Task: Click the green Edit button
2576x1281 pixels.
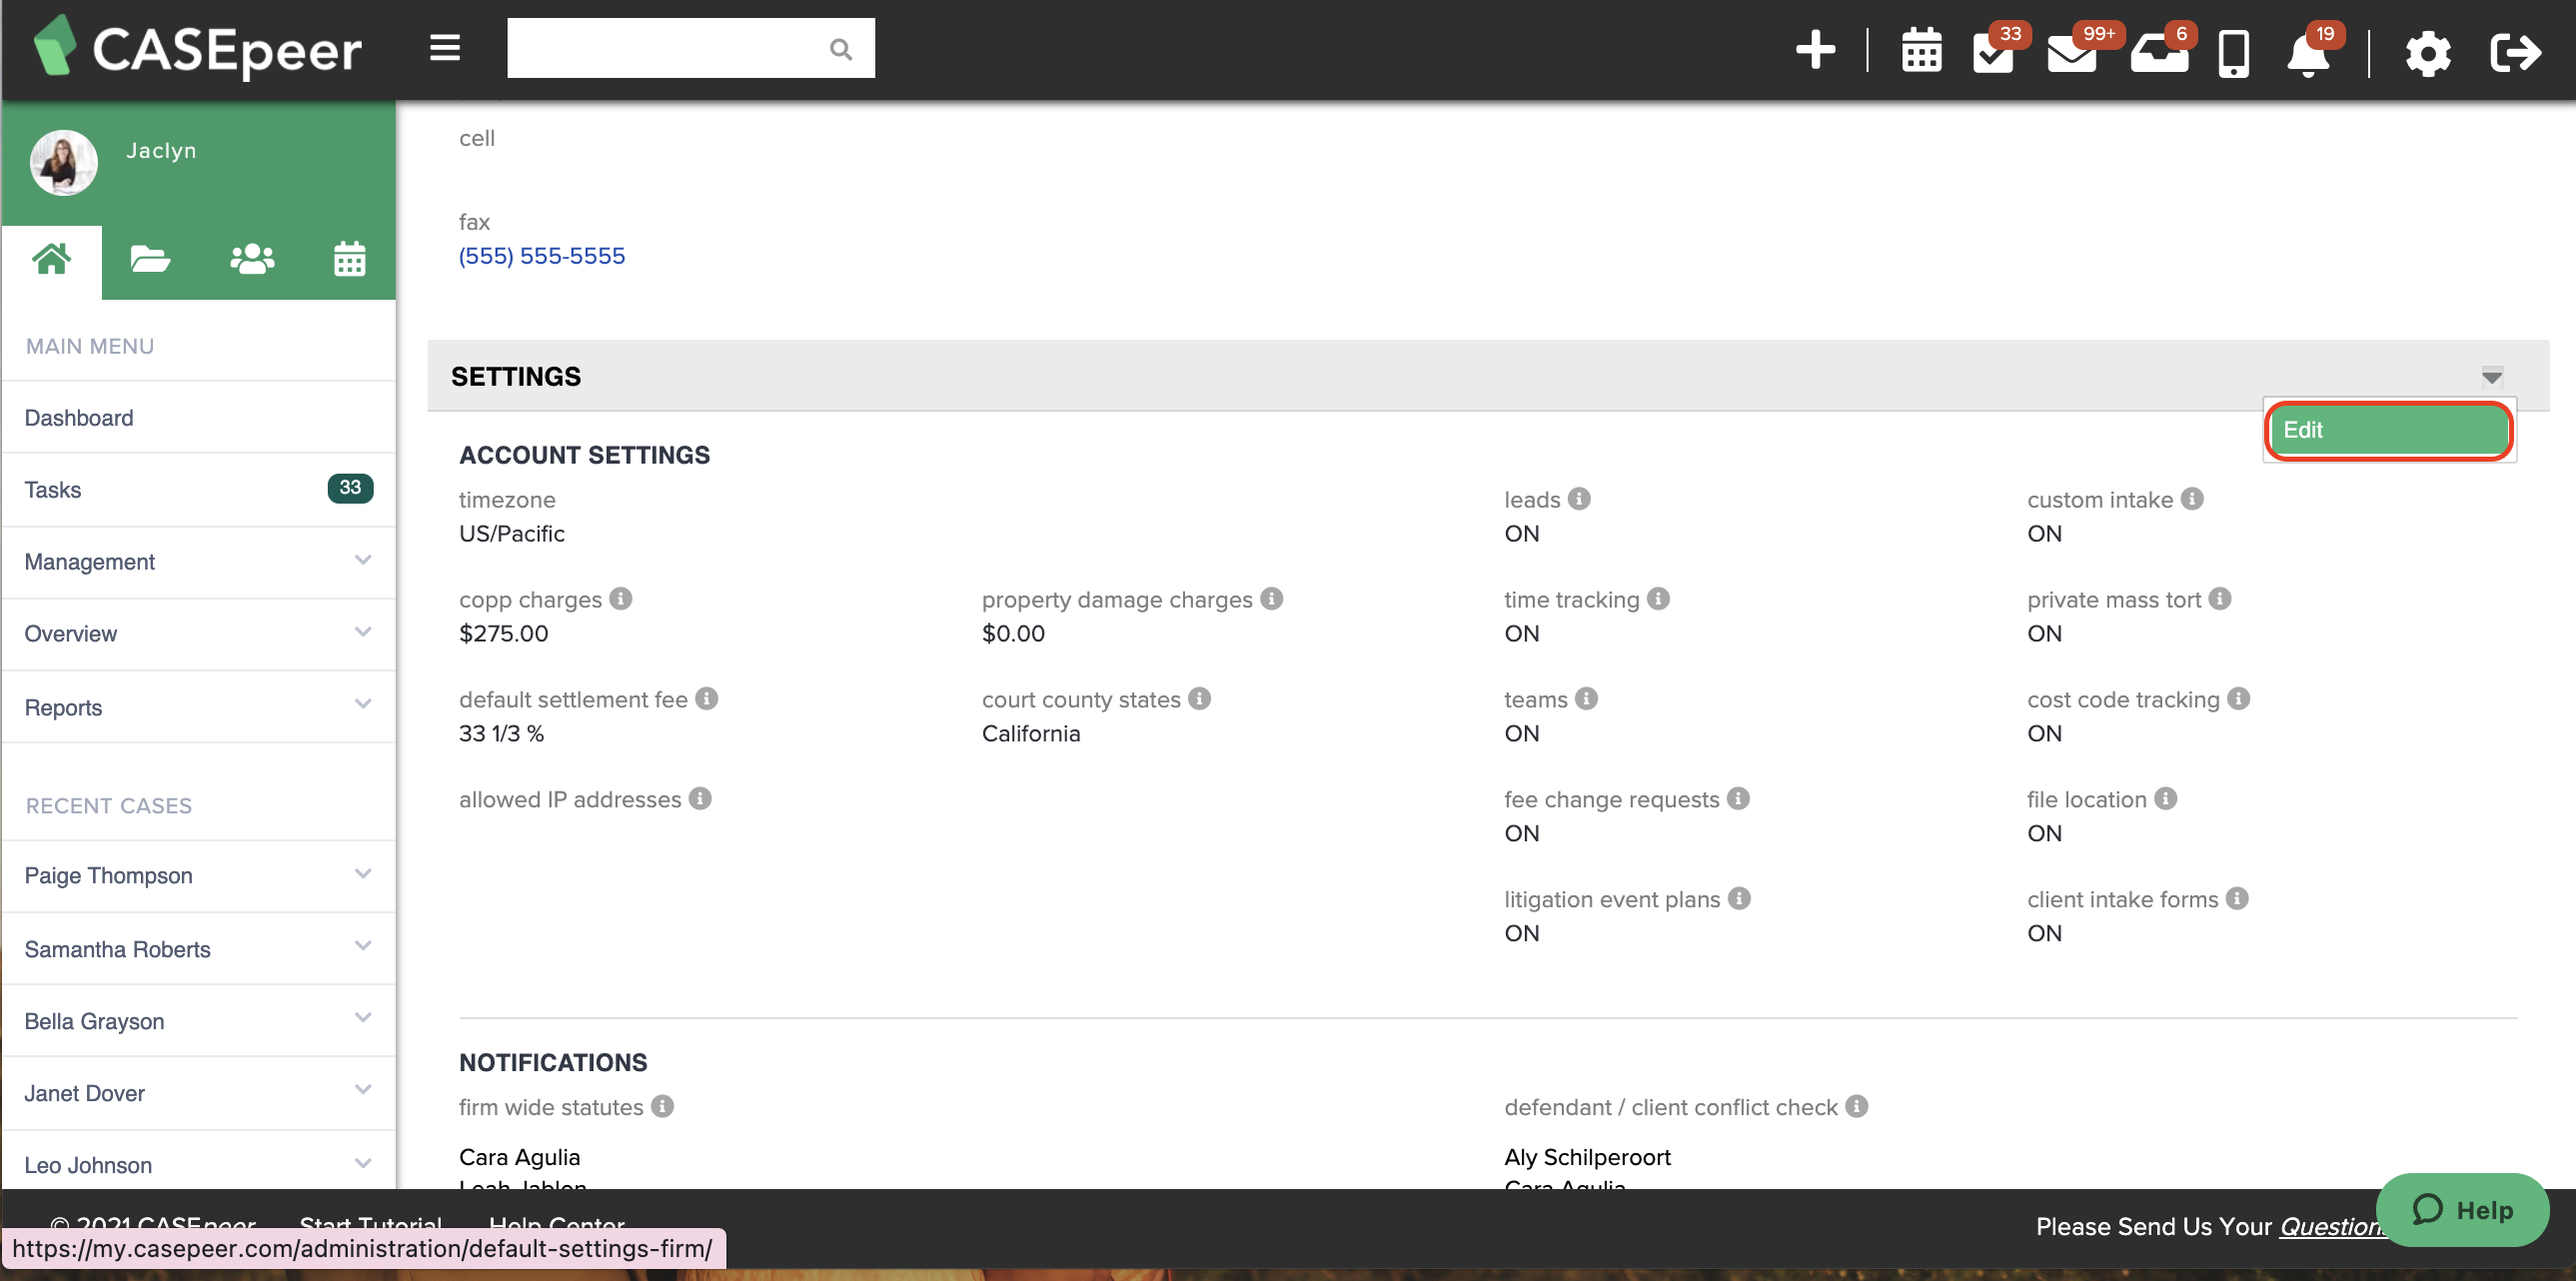Action: (2389, 430)
